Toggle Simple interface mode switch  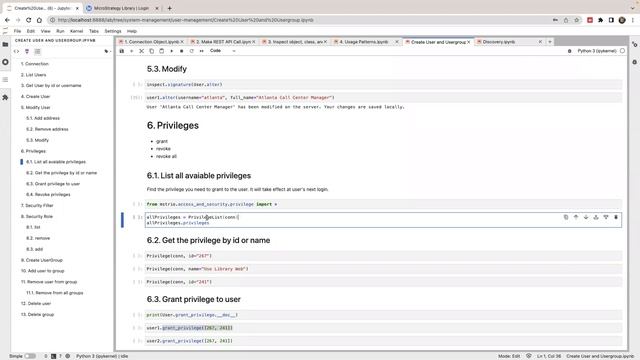(x=30, y=356)
